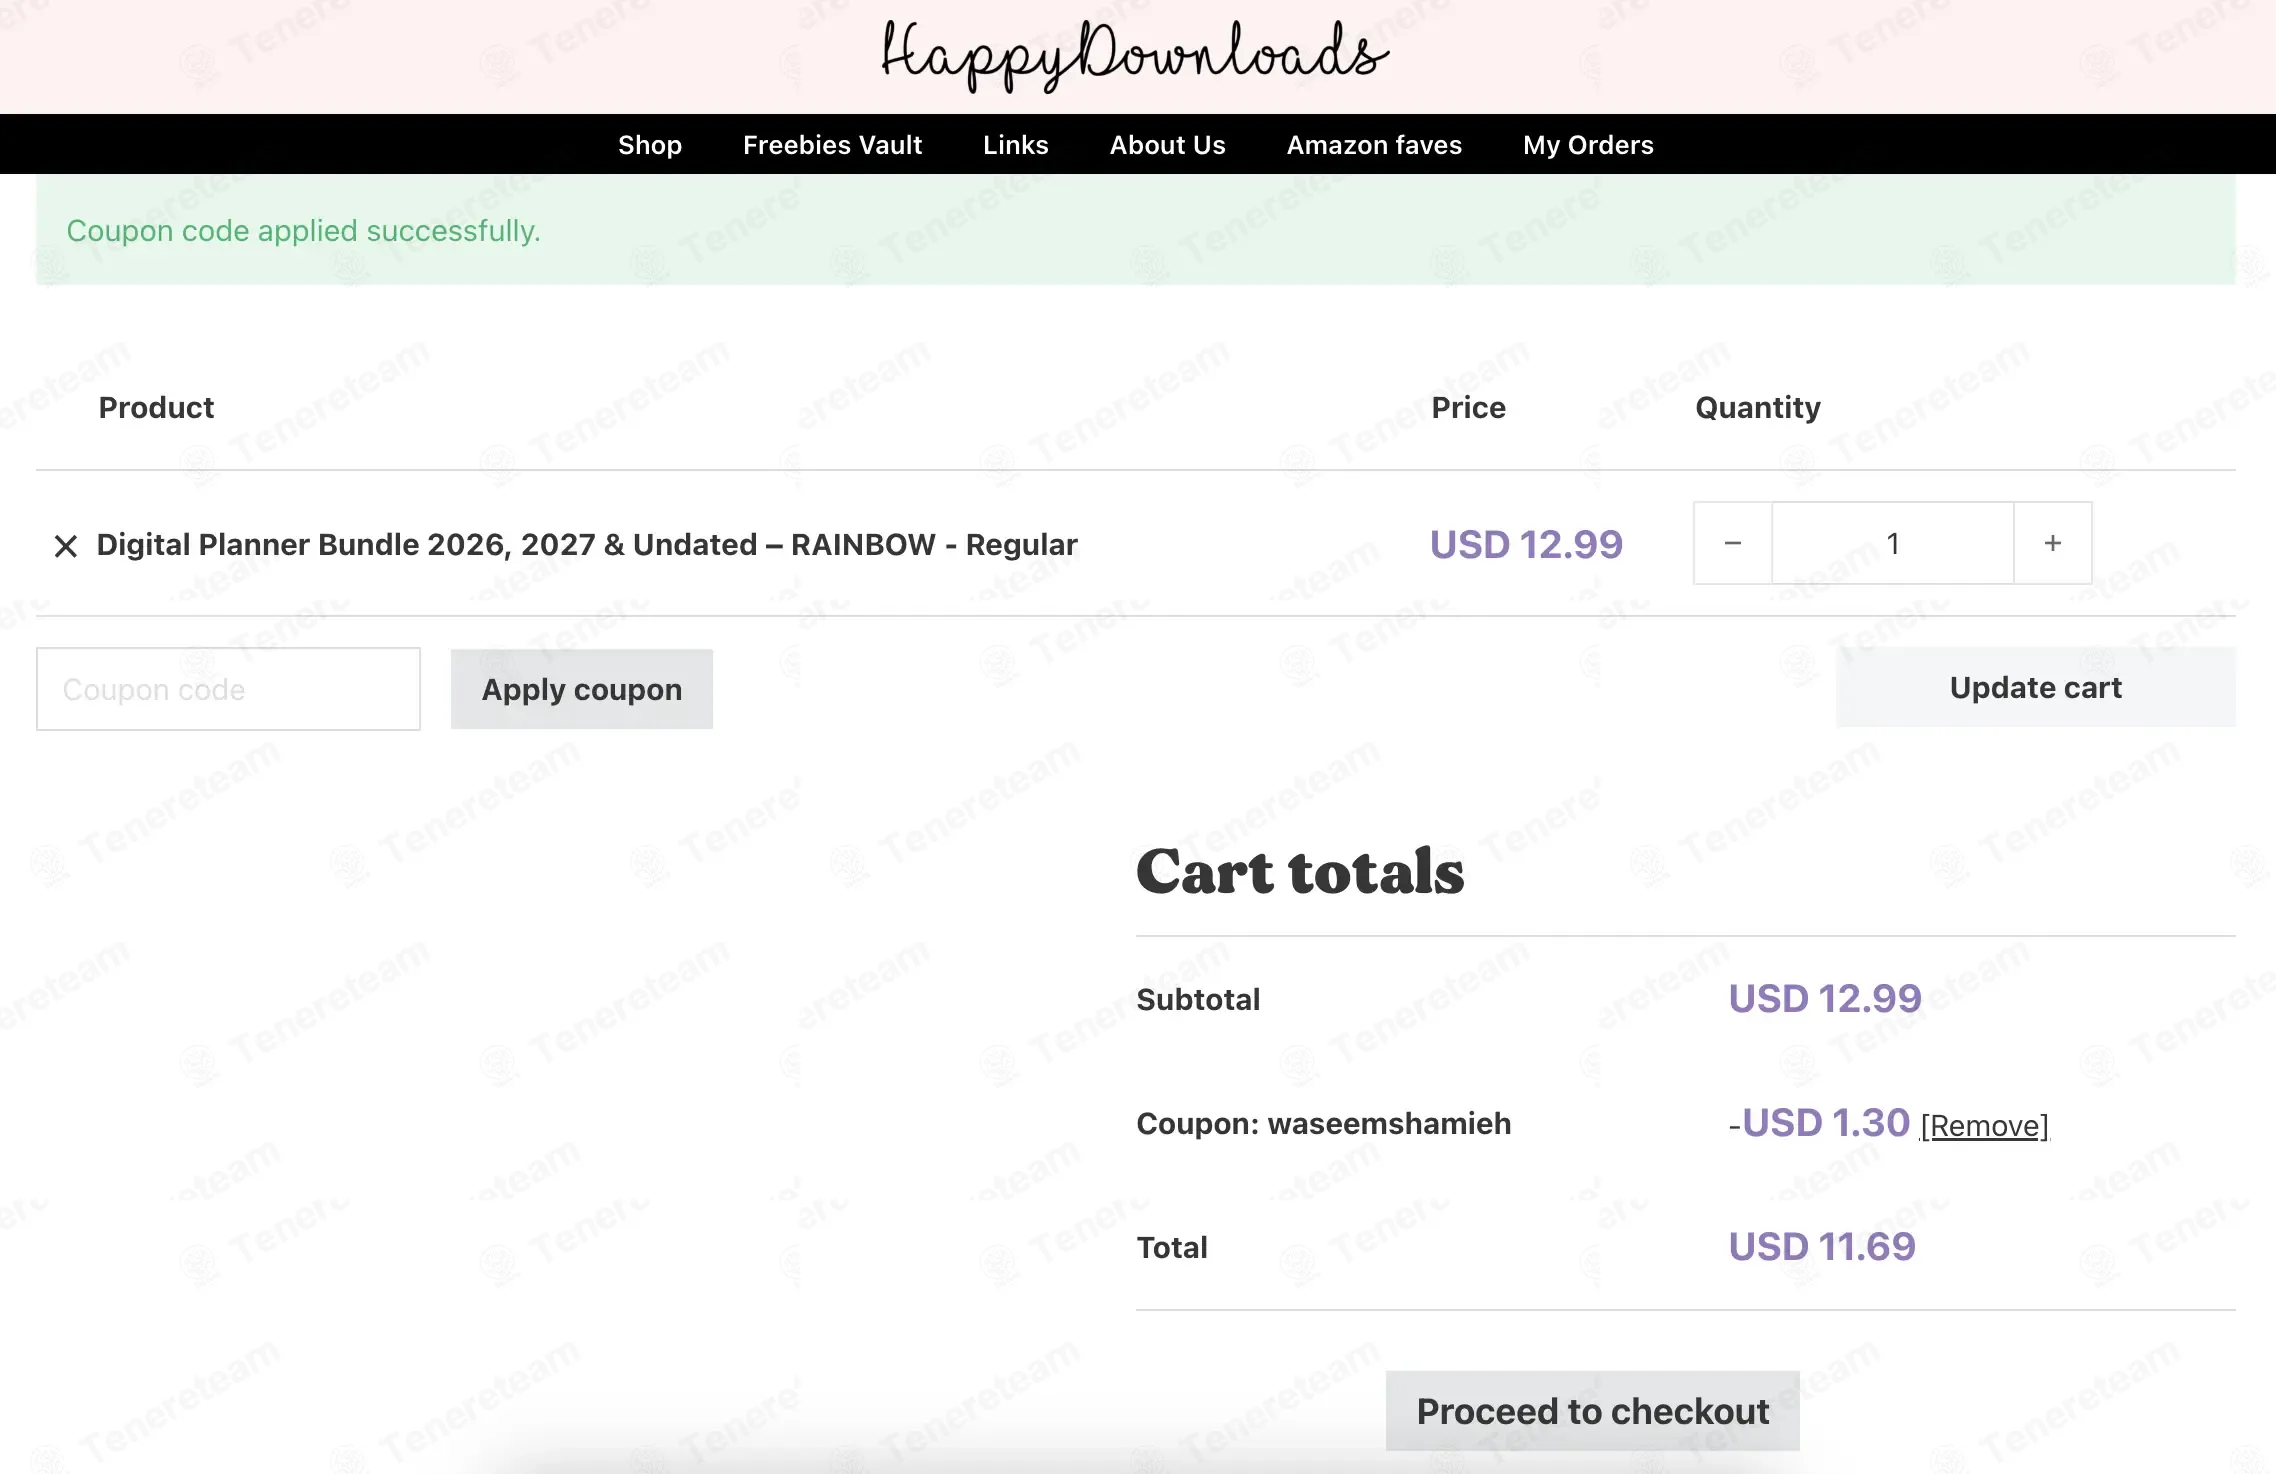Remove the waseemshamieh coupon
Image resolution: width=2276 pixels, height=1474 pixels.
pos(1984,1126)
